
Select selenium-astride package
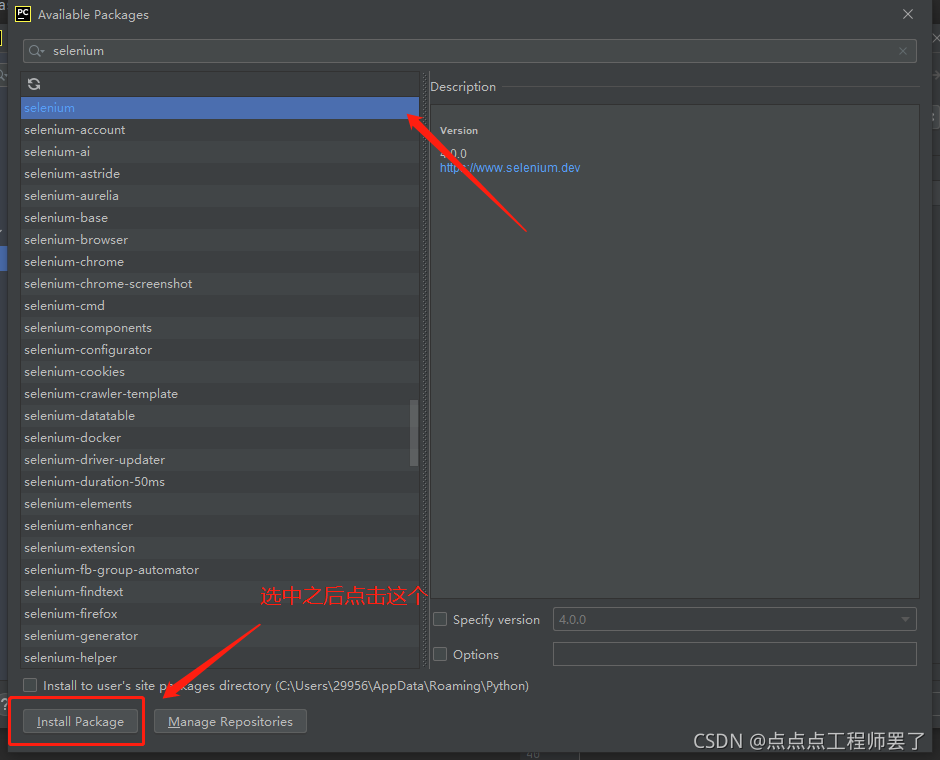click(x=219, y=174)
